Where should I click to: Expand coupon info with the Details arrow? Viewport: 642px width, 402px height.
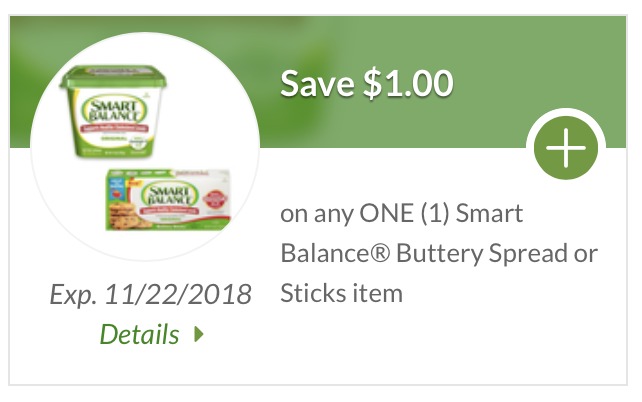200,335
